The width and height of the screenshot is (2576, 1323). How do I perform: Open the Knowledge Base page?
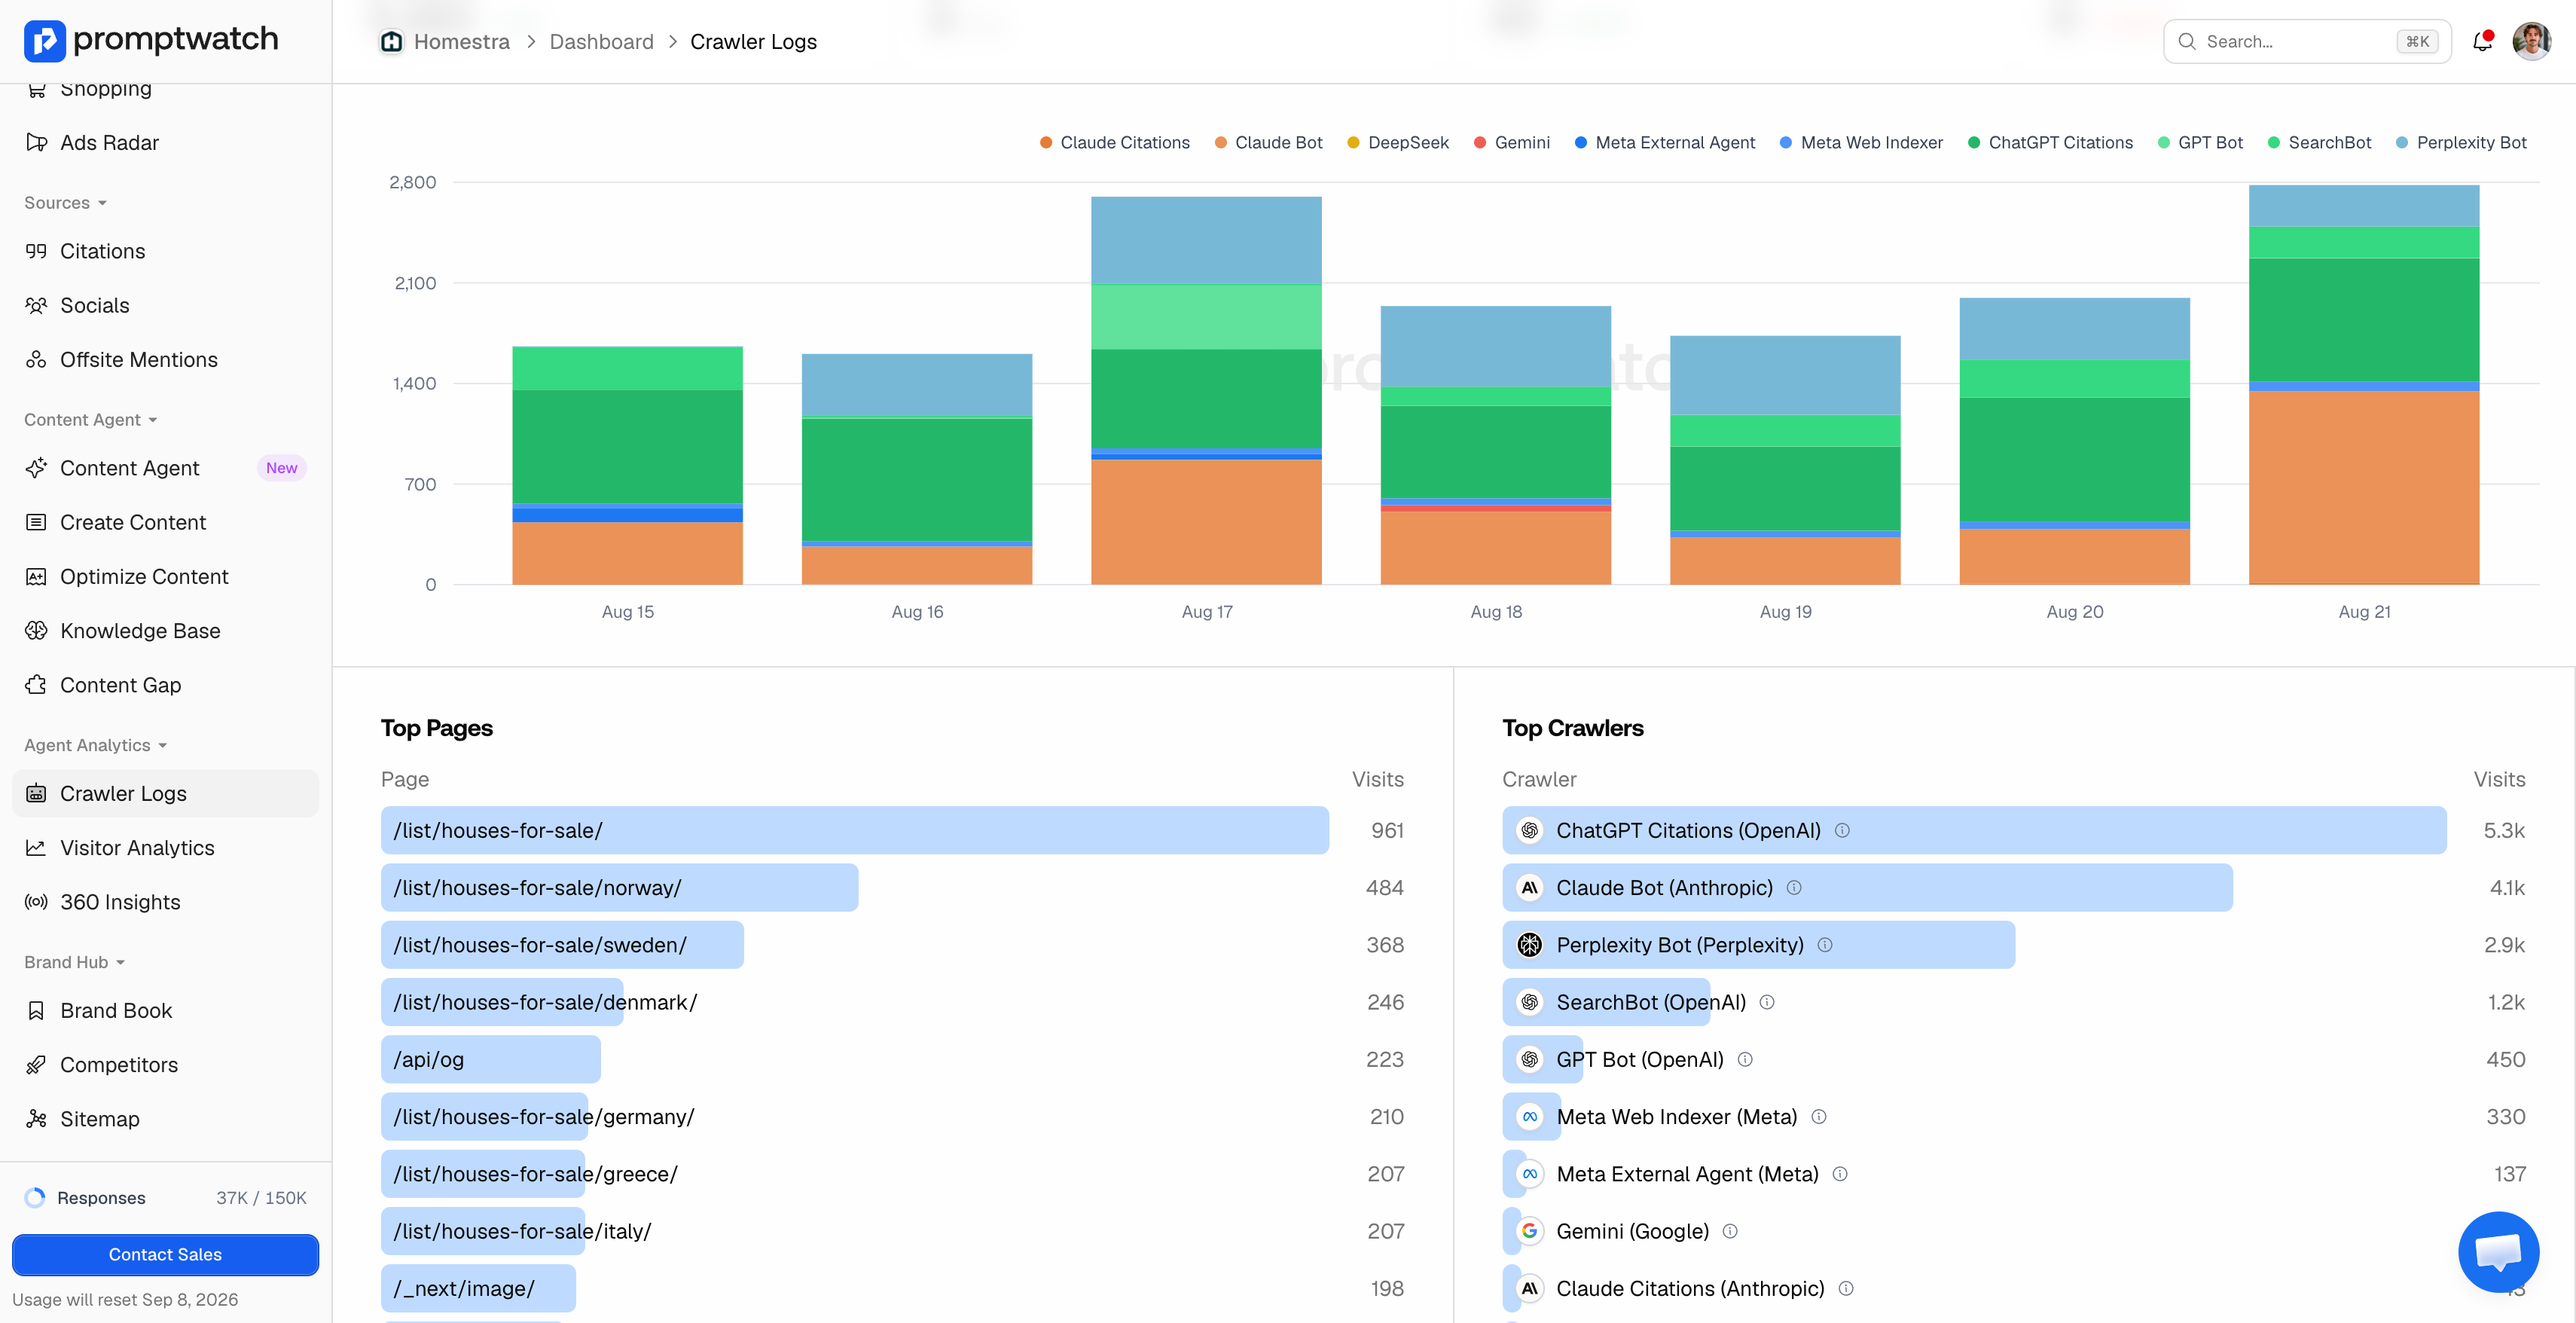165,630
